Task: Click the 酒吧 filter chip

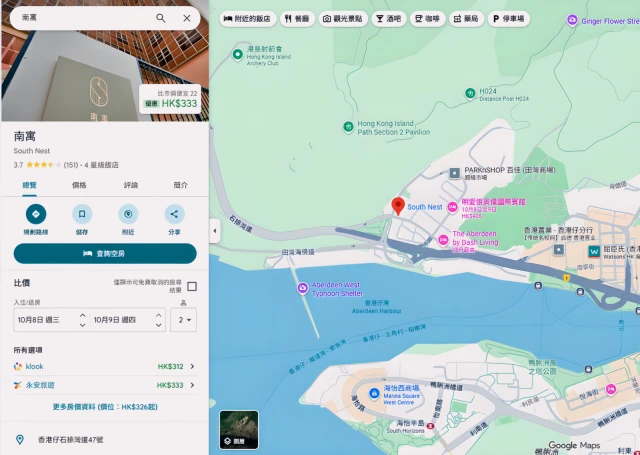Action: [x=389, y=19]
